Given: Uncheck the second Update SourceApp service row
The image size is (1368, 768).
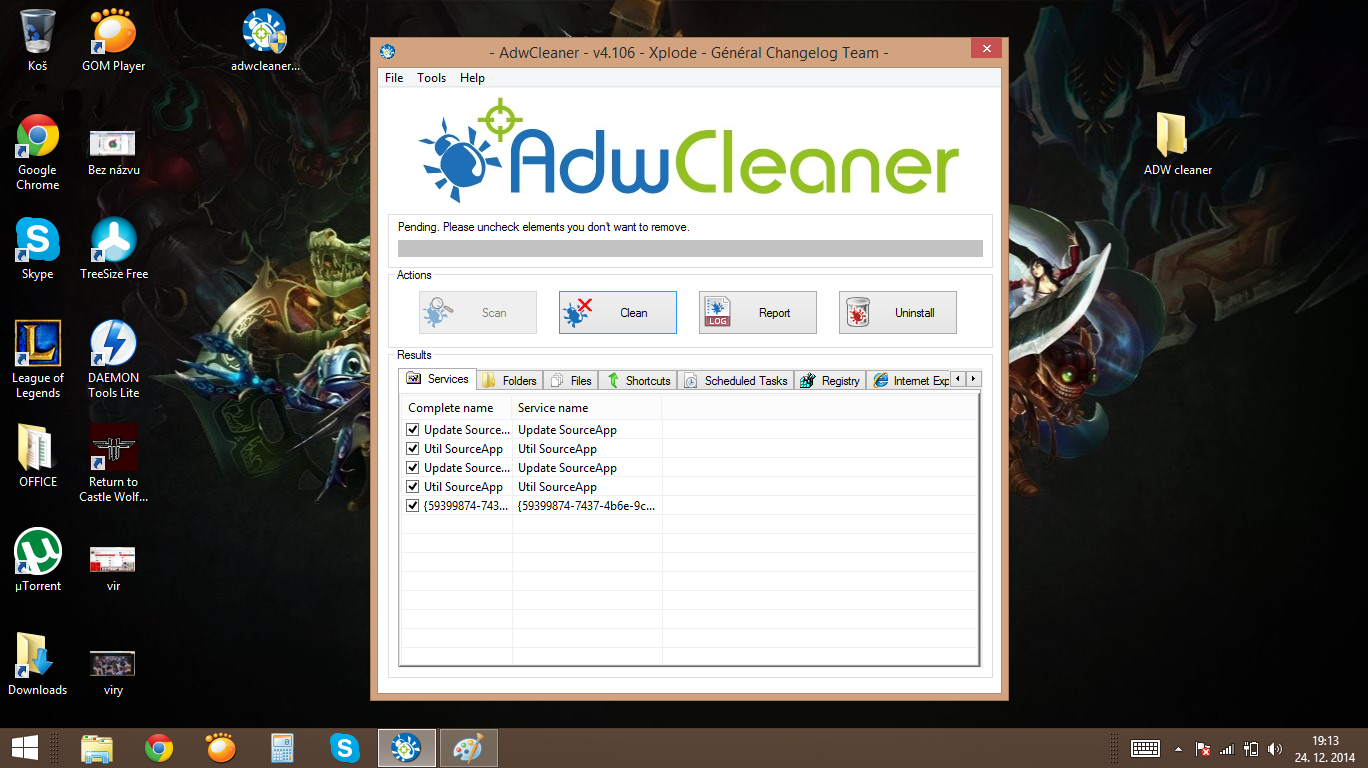Looking at the screenshot, I should pos(413,468).
